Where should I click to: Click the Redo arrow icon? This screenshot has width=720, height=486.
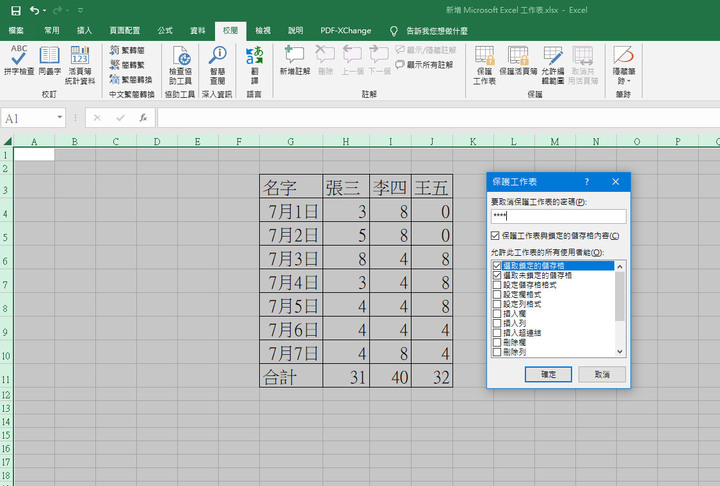(57, 10)
